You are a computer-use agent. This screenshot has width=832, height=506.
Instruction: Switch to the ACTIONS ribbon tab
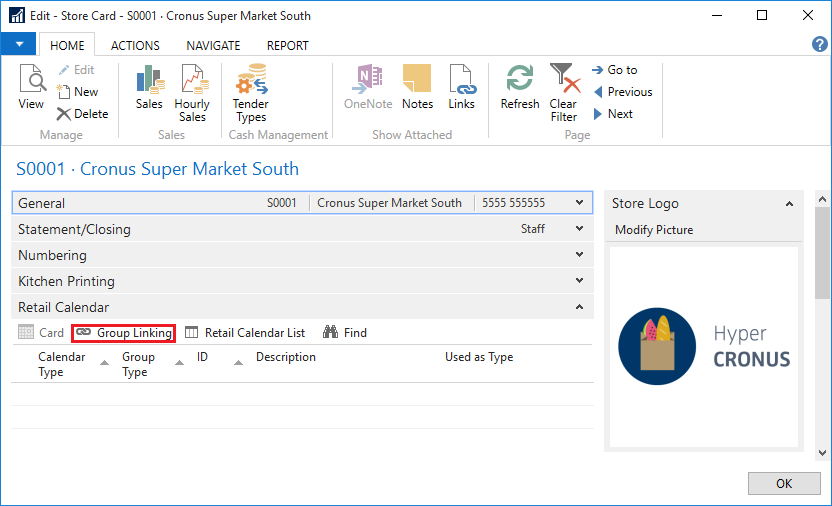pos(135,45)
